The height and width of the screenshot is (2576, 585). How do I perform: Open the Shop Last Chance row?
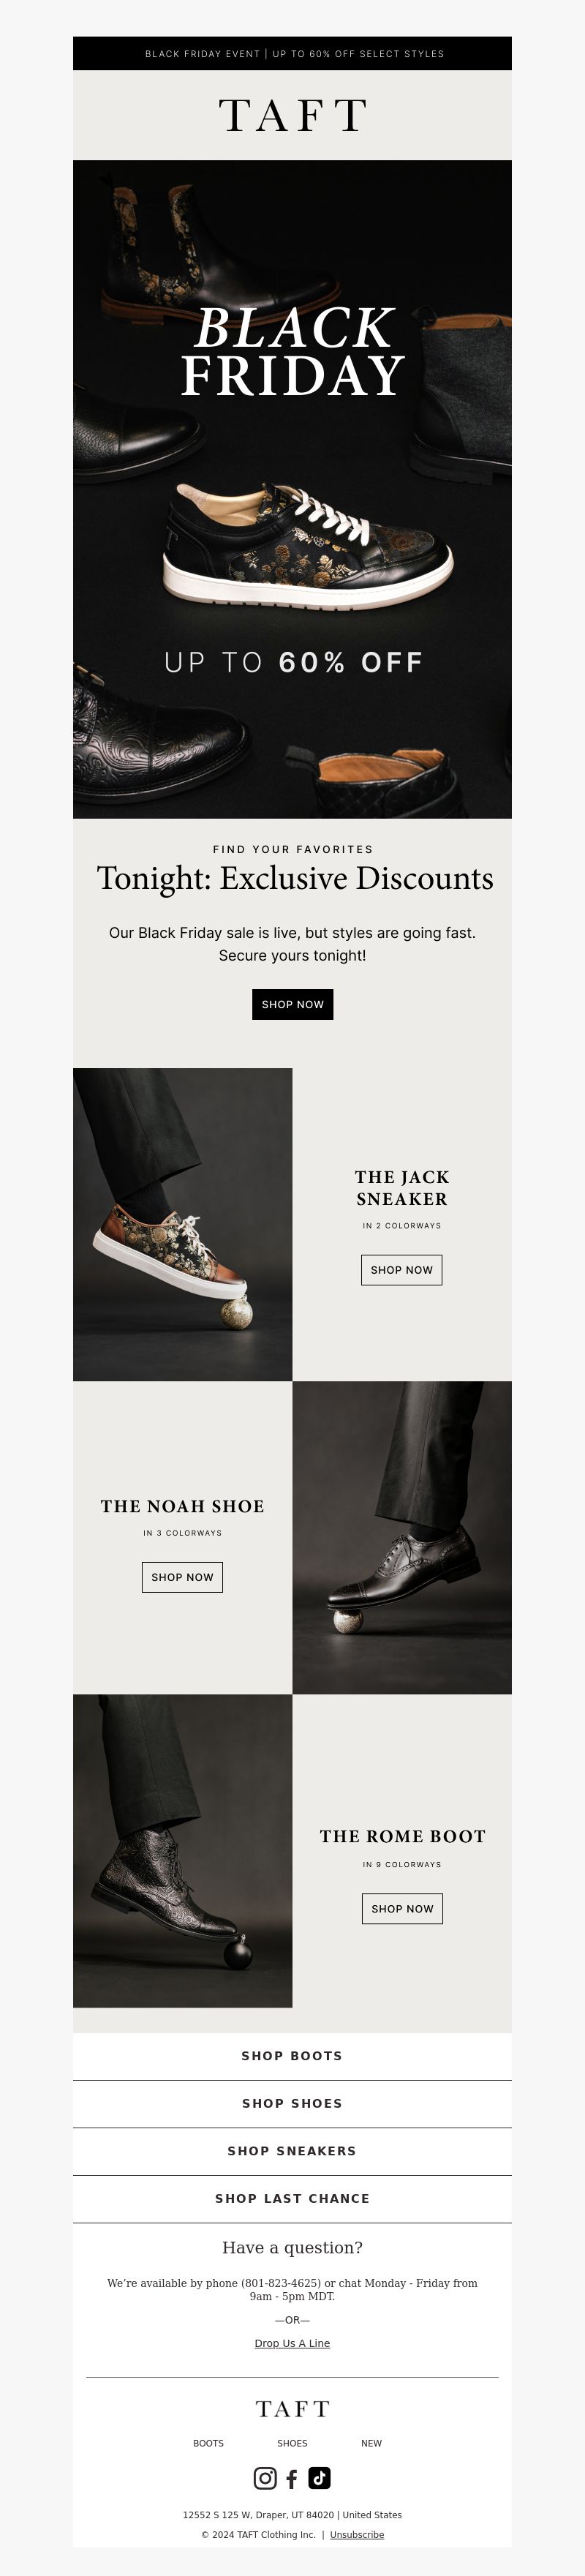[x=292, y=2198]
